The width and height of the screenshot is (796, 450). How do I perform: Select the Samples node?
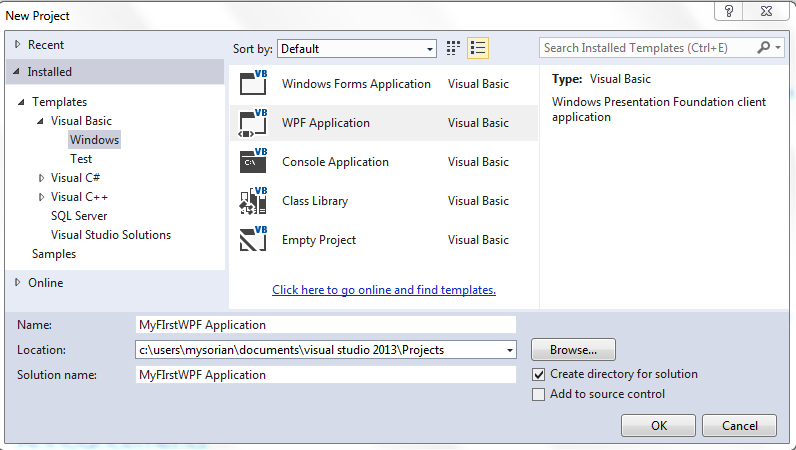[54, 254]
